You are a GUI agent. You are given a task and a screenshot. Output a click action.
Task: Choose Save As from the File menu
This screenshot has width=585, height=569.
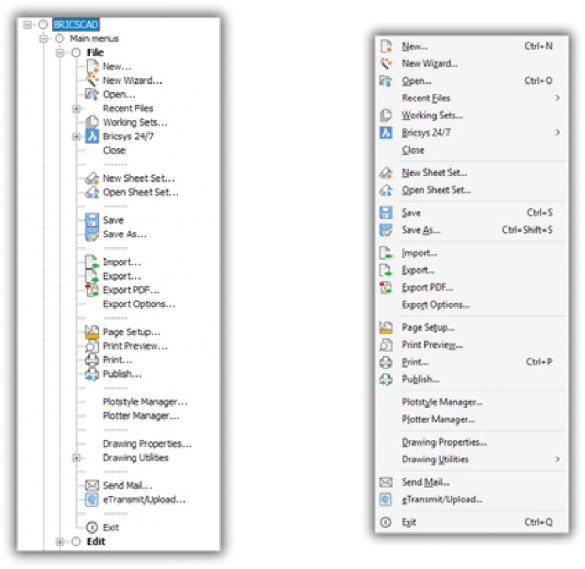(x=472, y=230)
